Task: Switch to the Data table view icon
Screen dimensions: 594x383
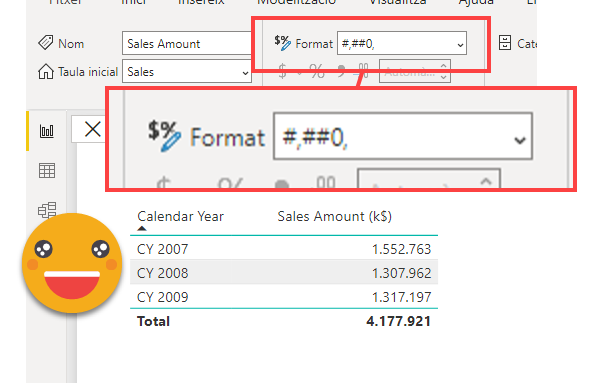Action: pyautogui.click(x=47, y=170)
